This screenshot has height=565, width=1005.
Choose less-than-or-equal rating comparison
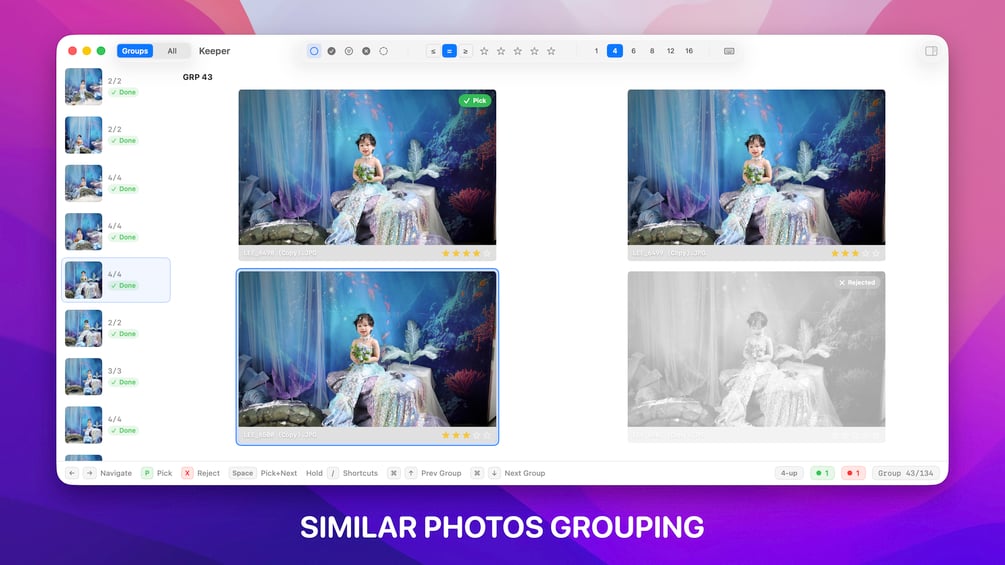point(433,51)
